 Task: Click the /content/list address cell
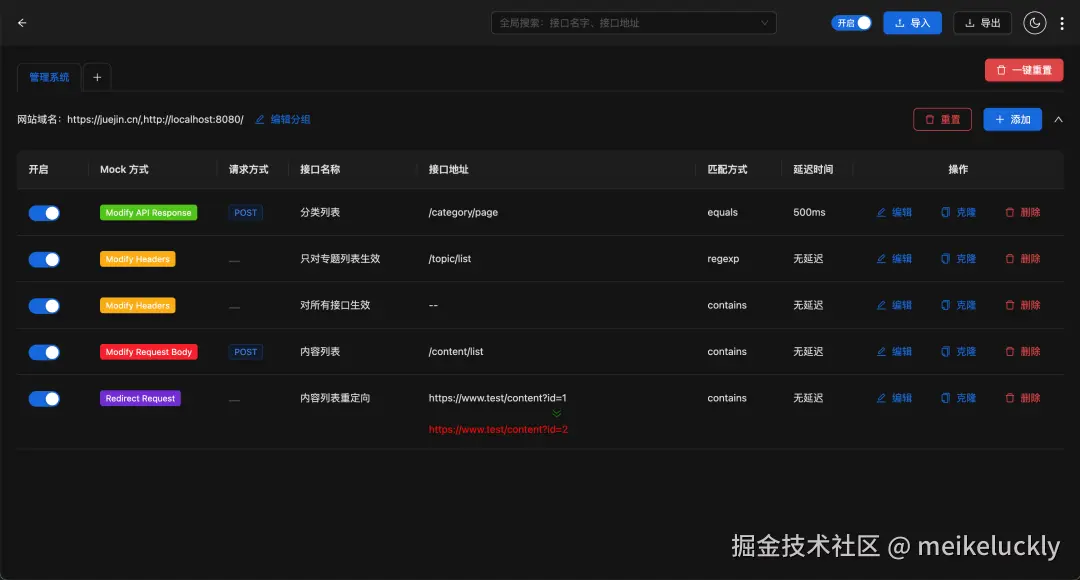pyautogui.click(x=456, y=351)
